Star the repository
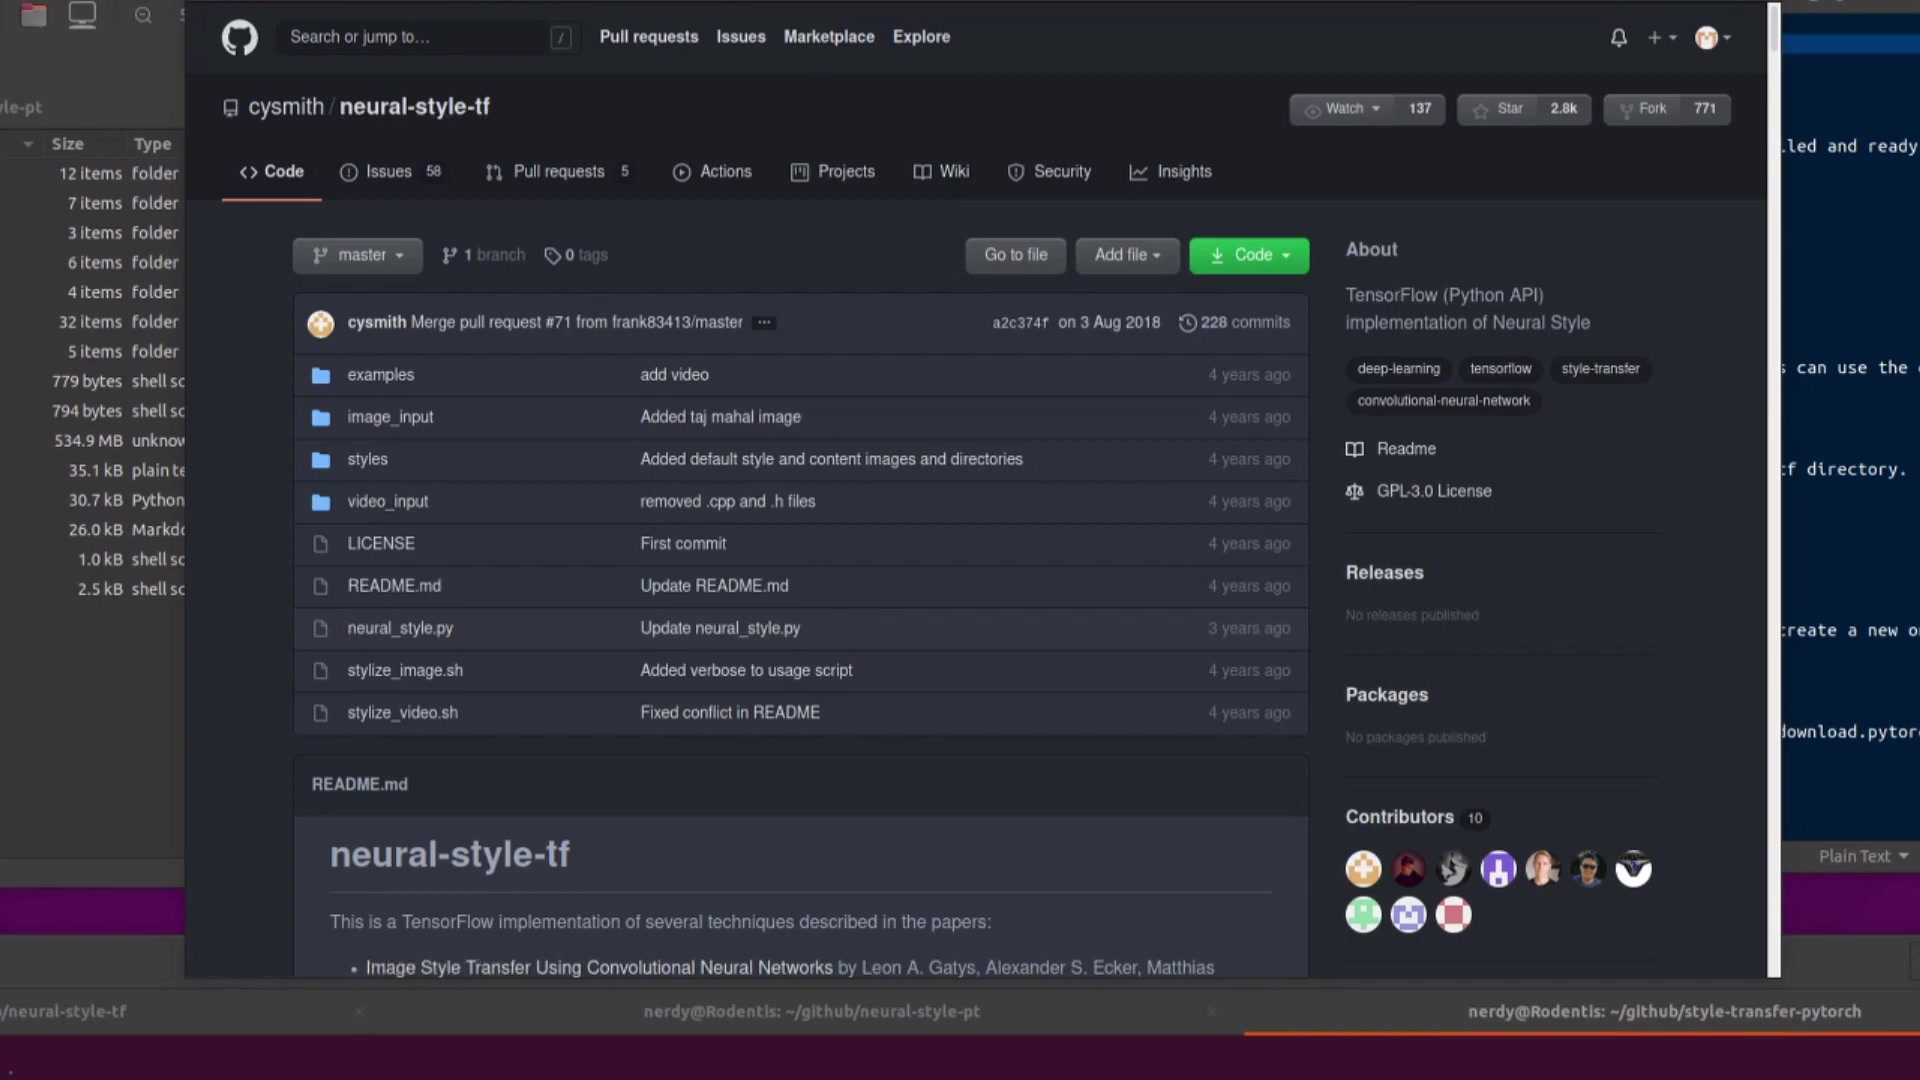Screen dimensions: 1920x1080 [x=1498, y=109]
